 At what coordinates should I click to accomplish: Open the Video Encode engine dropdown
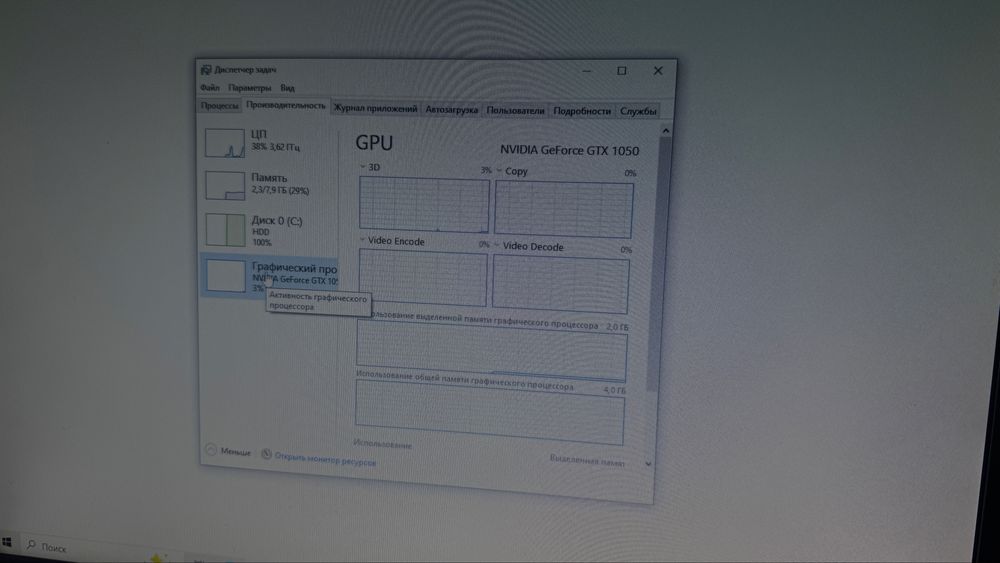362,240
